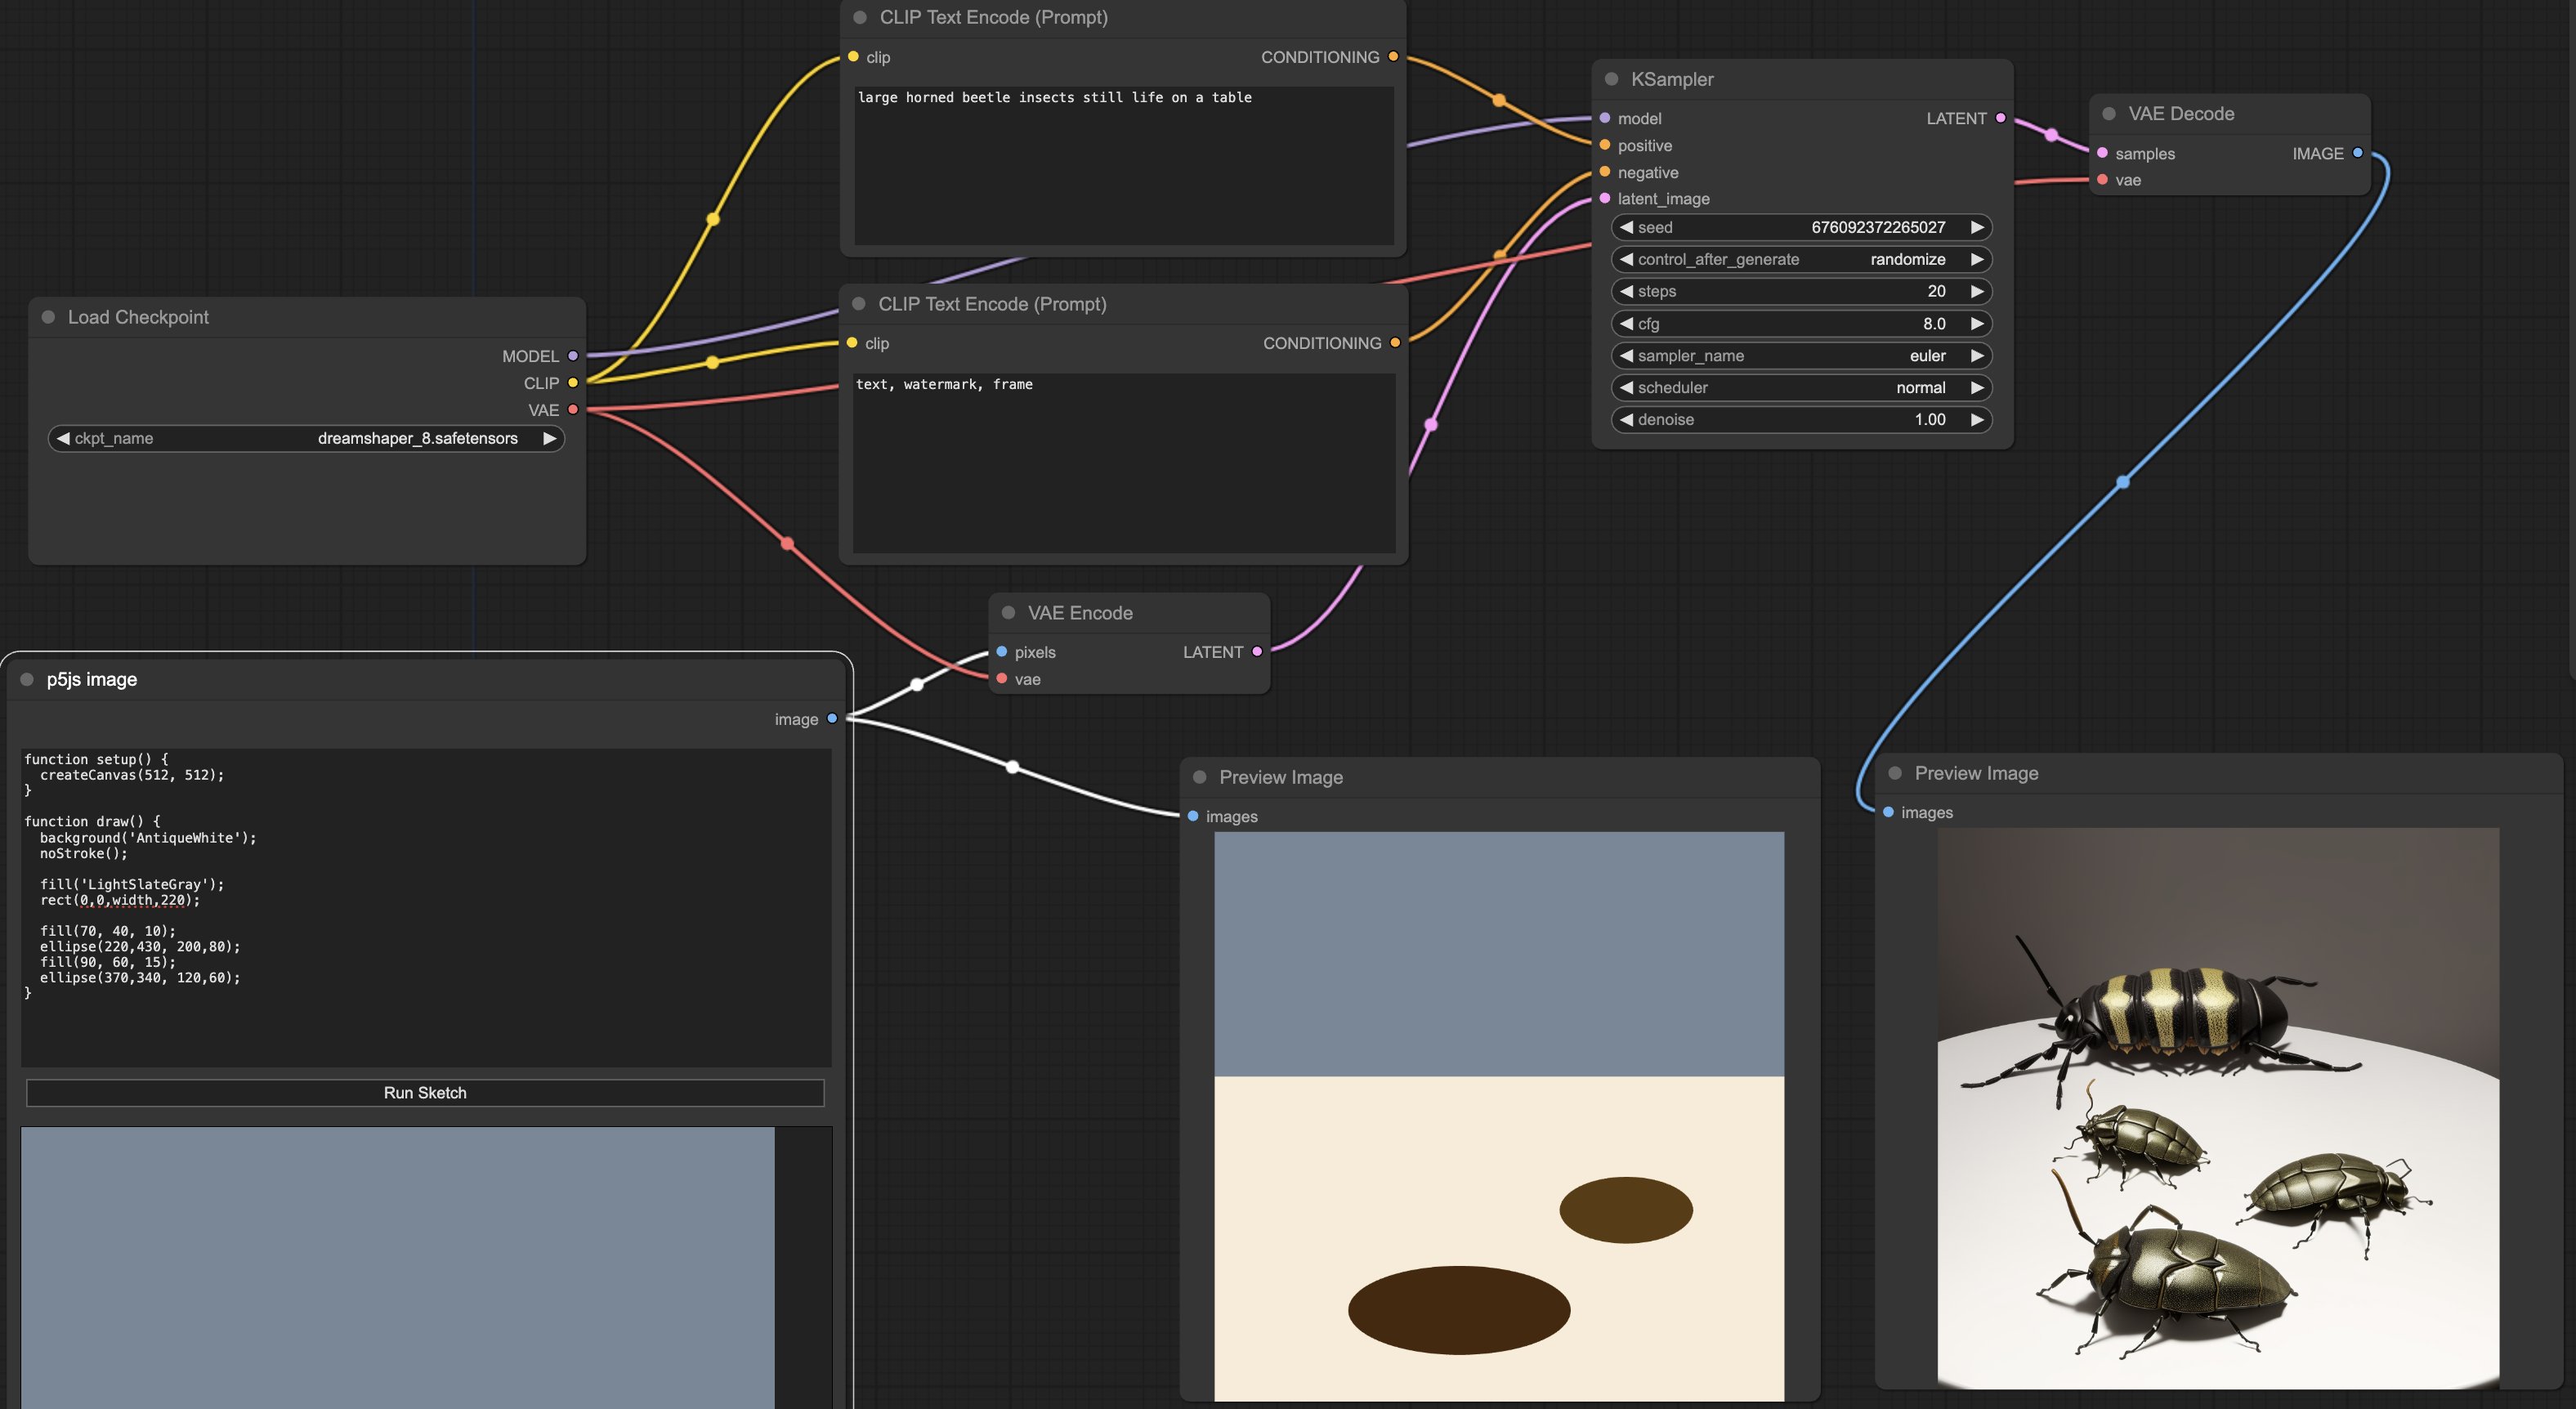Lower the cfg value with its left arrow

point(1627,324)
